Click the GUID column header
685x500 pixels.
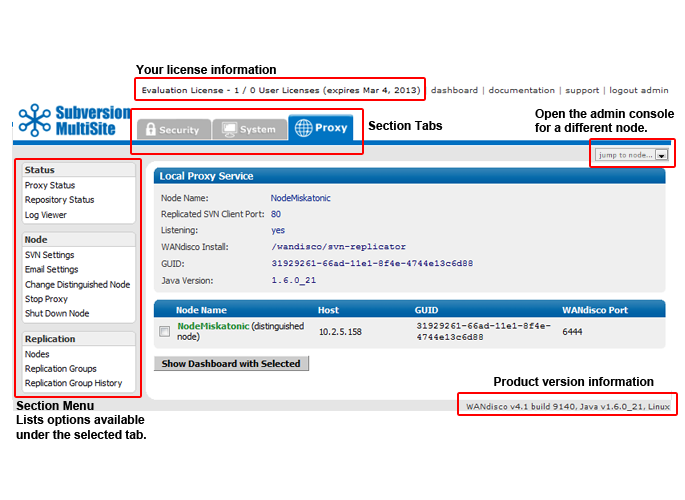[426, 310]
